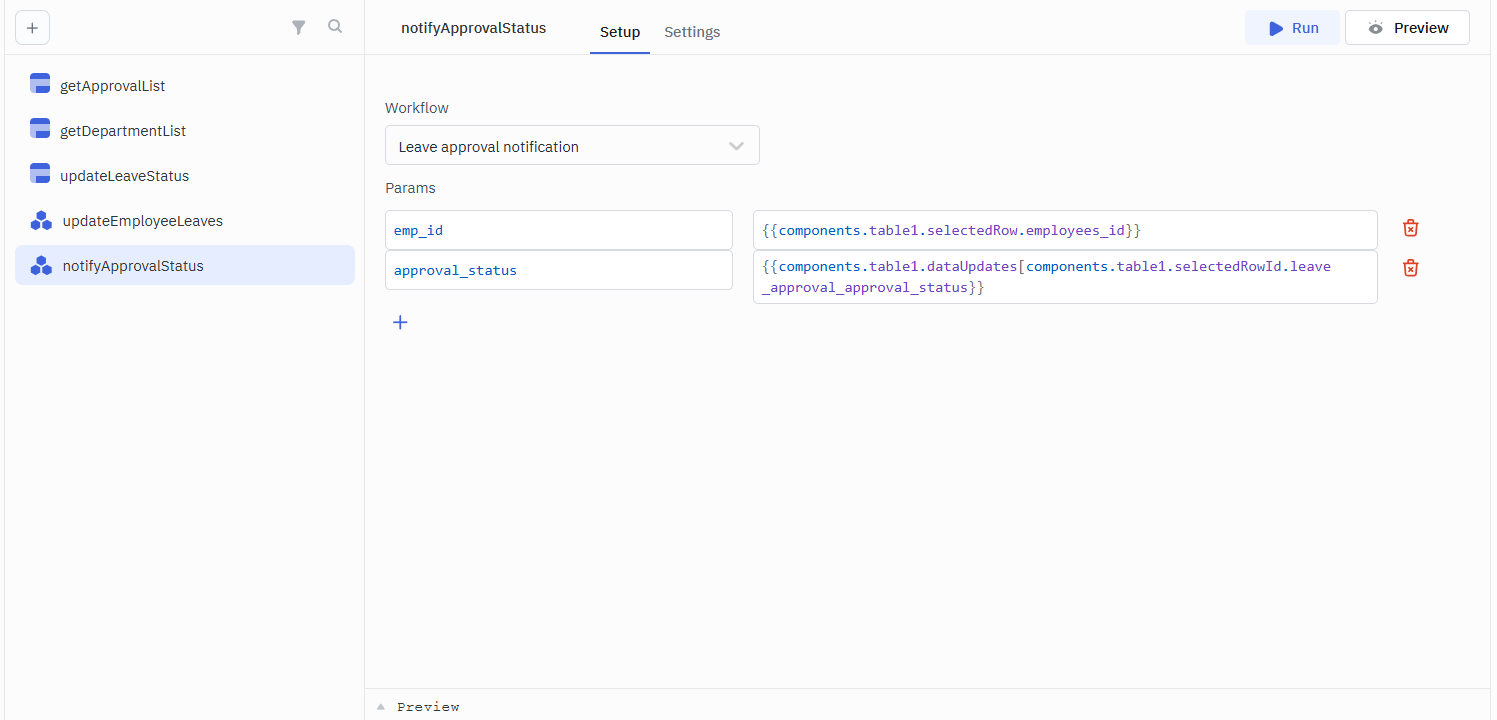Screen dimensions: 1497x720
Task: Run the notifyApprovalStatus query
Action: coord(1292,28)
